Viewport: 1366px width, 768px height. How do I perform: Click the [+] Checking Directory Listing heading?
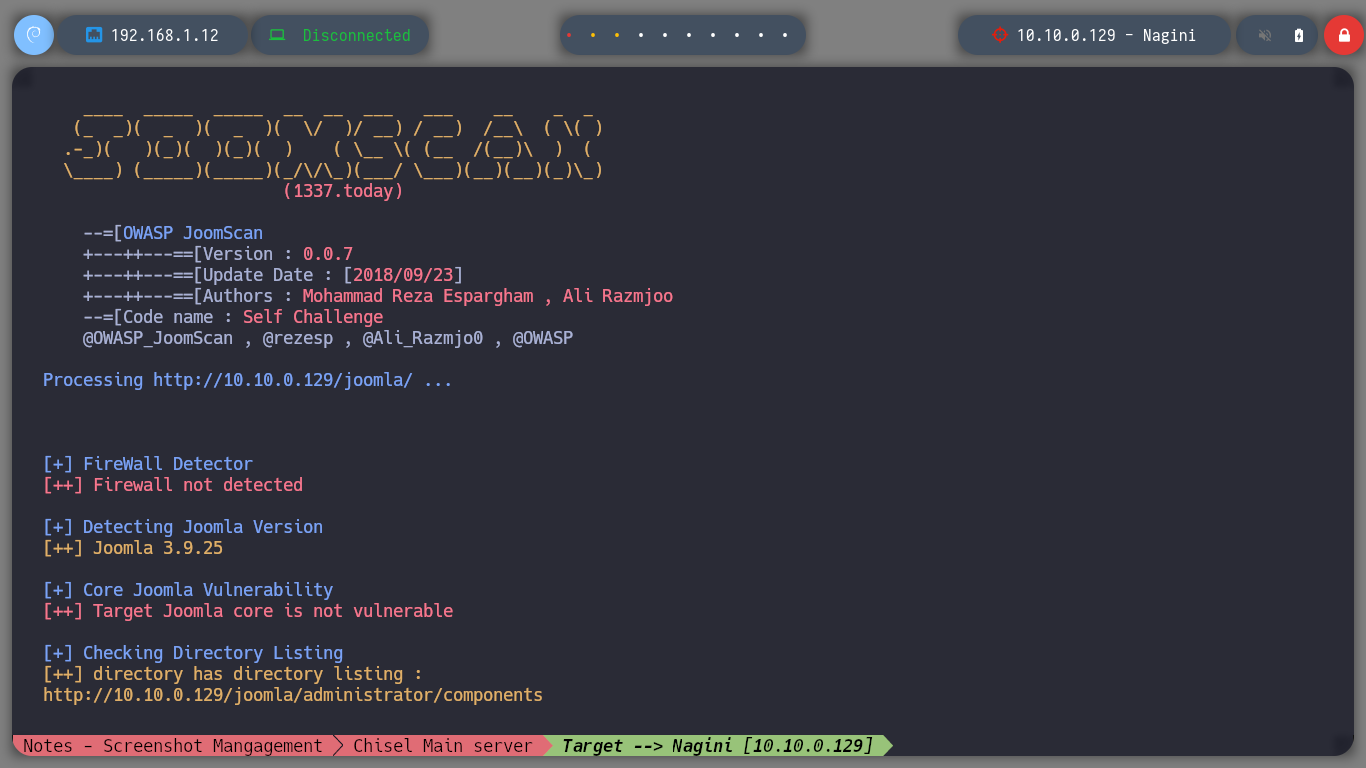193,653
